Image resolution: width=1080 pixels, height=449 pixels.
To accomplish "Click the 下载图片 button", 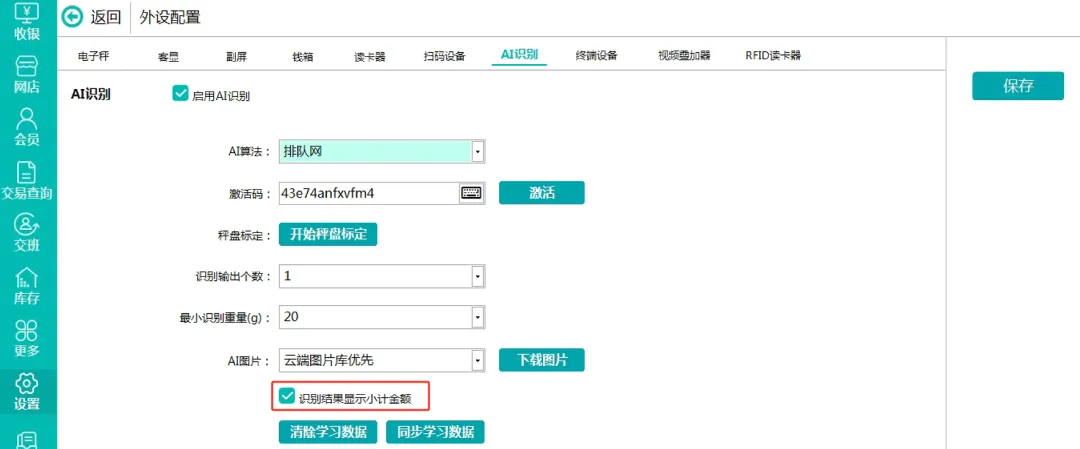I will (541, 359).
